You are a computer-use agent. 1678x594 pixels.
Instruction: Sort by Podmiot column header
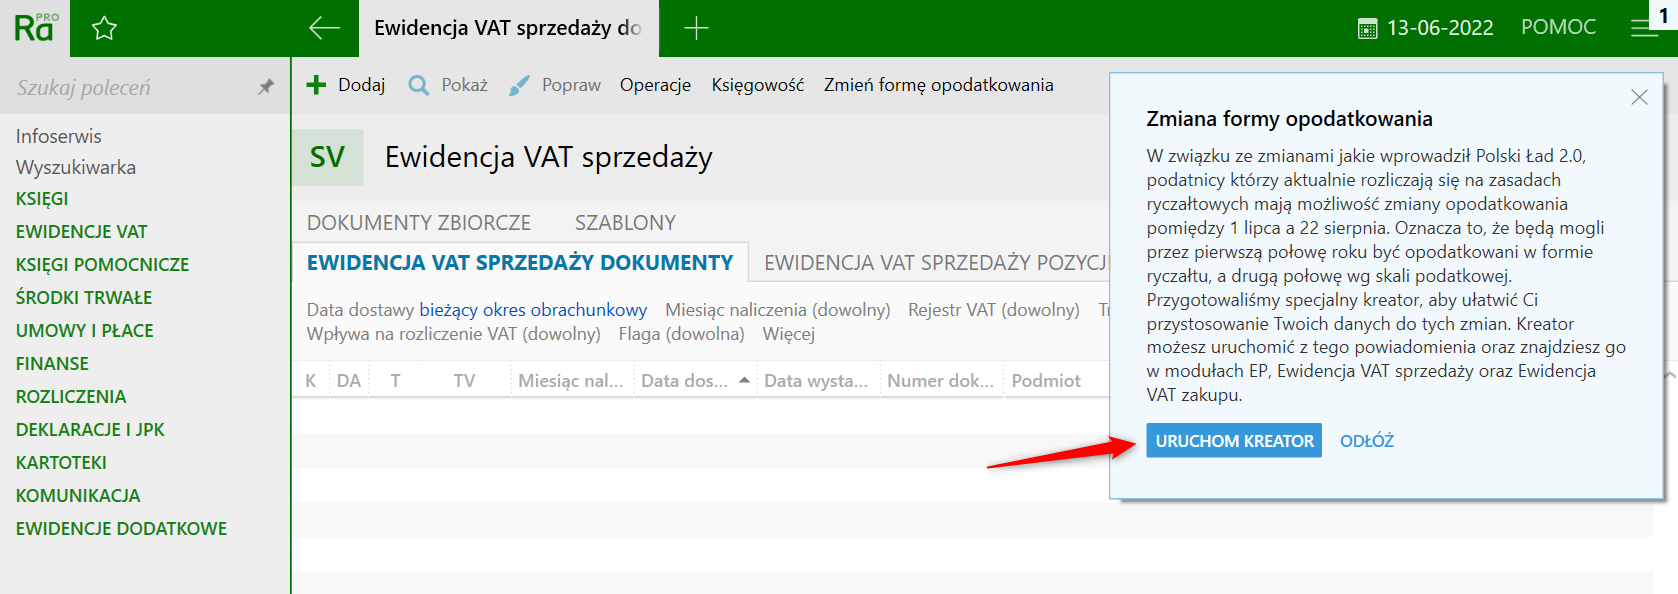1046,380
